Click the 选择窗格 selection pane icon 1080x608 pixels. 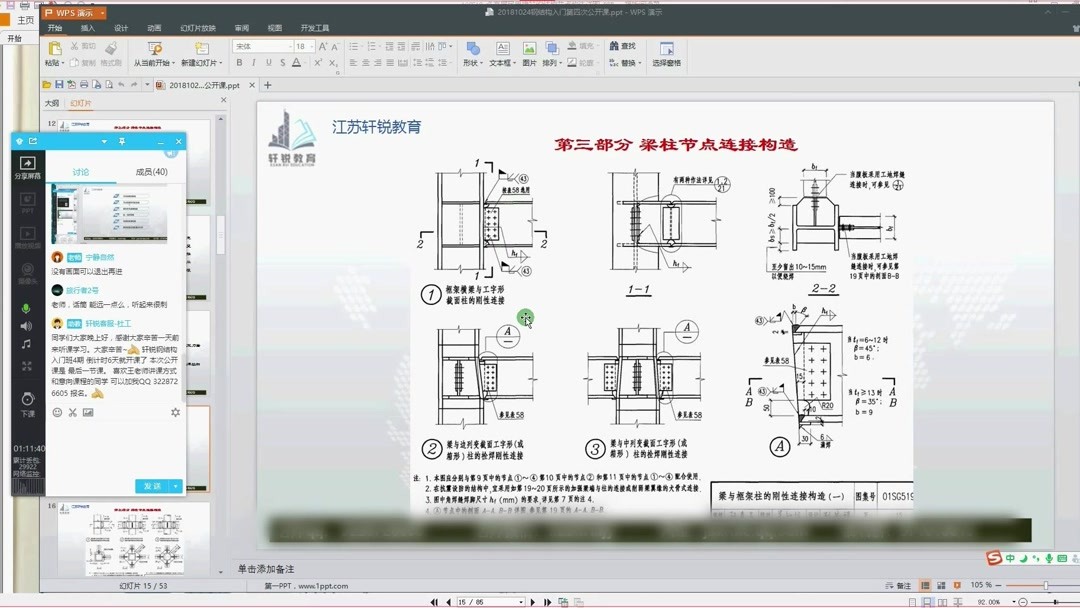click(x=666, y=54)
